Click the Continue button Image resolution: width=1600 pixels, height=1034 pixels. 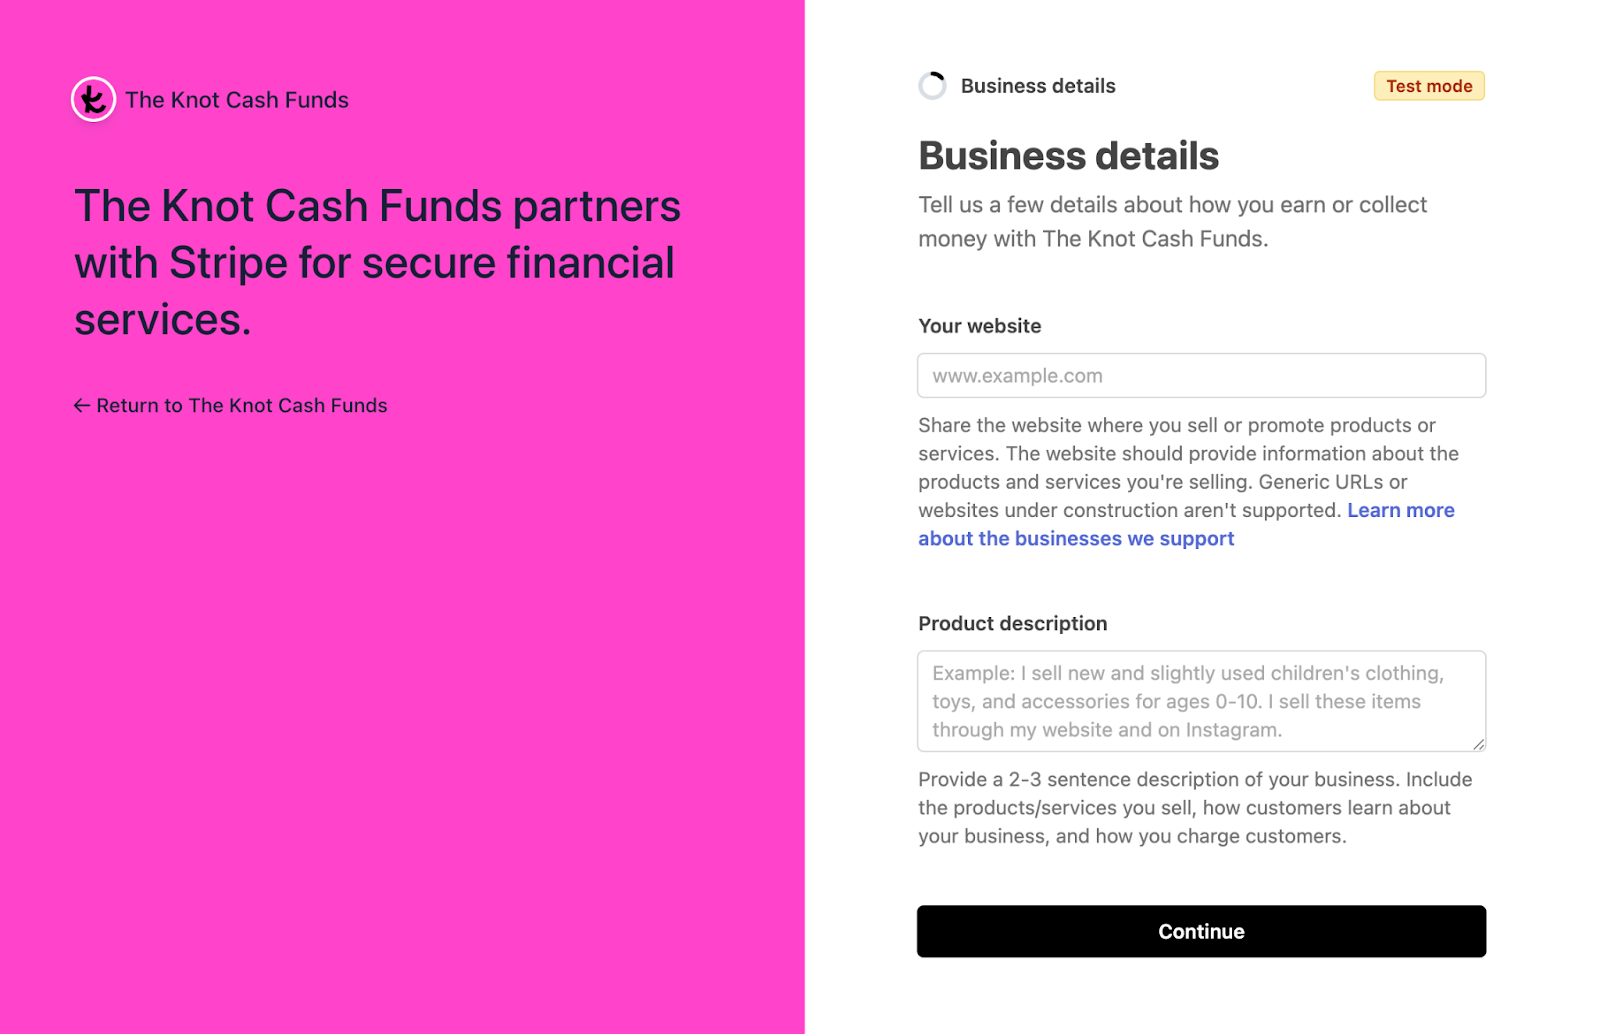(1201, 931)
